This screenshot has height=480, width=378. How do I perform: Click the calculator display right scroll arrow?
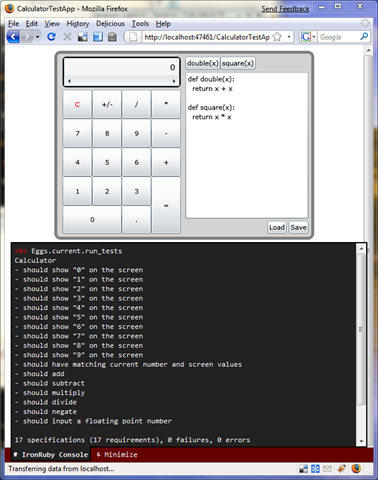[x=174, y=81]
